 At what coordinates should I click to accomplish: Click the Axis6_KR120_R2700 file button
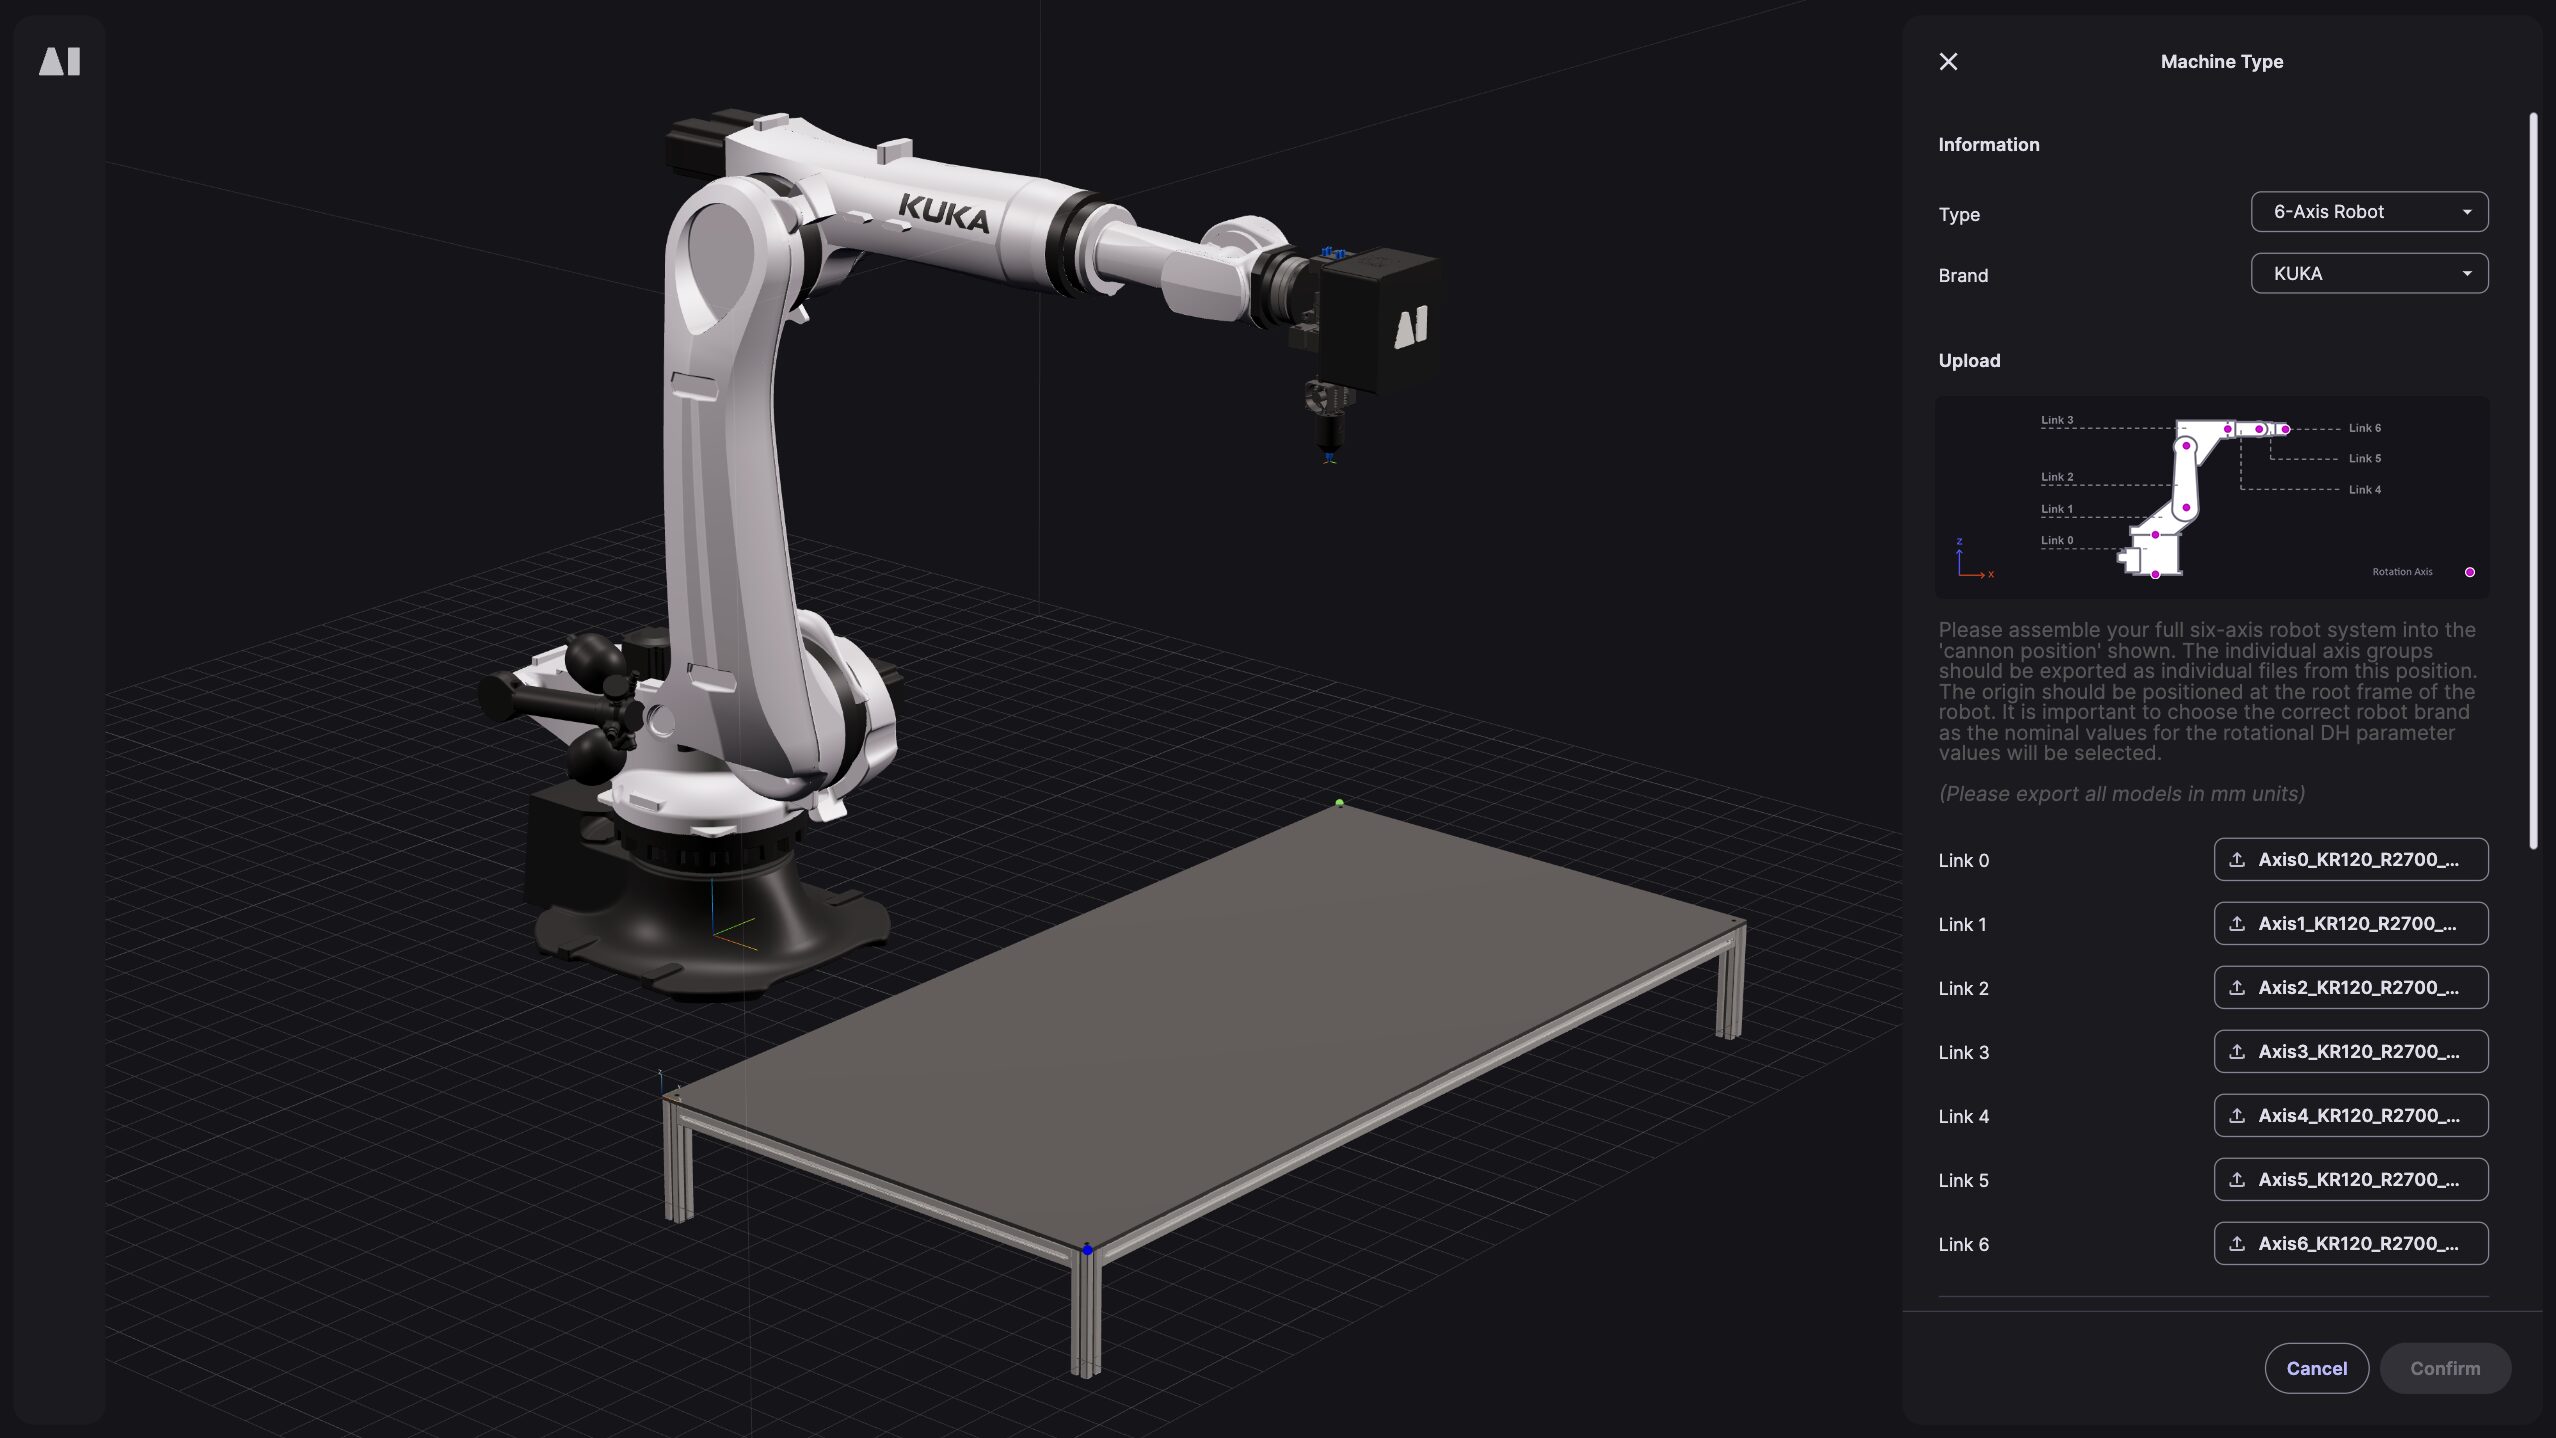pos(2350,1243)
